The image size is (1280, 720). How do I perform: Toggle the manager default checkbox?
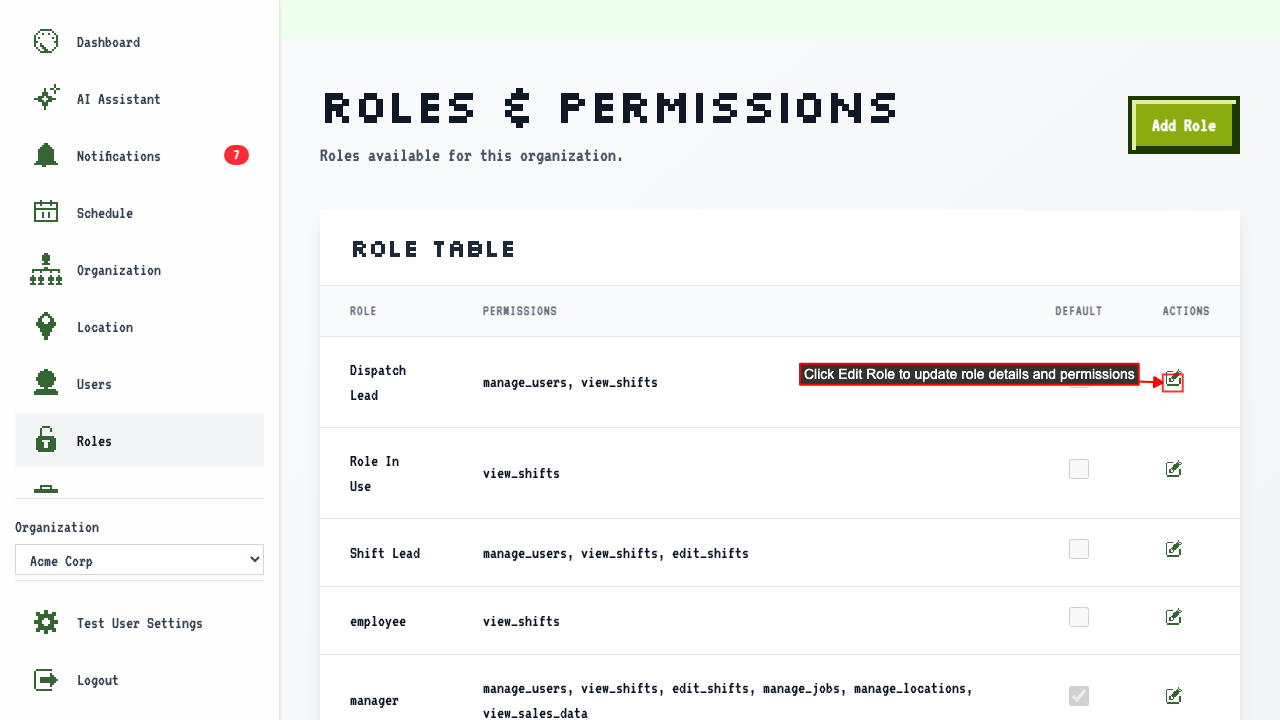[1079, 695]
